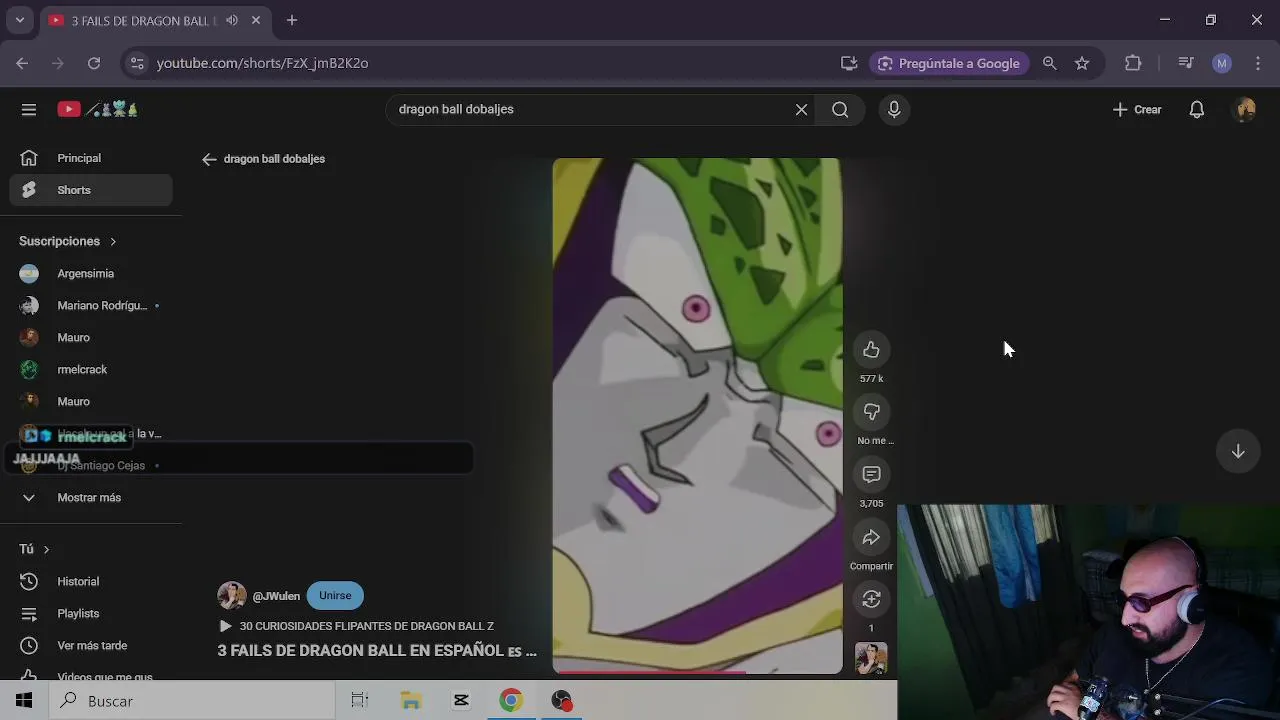Open sound thumbnail under remix button

click(x=871, y=658)
